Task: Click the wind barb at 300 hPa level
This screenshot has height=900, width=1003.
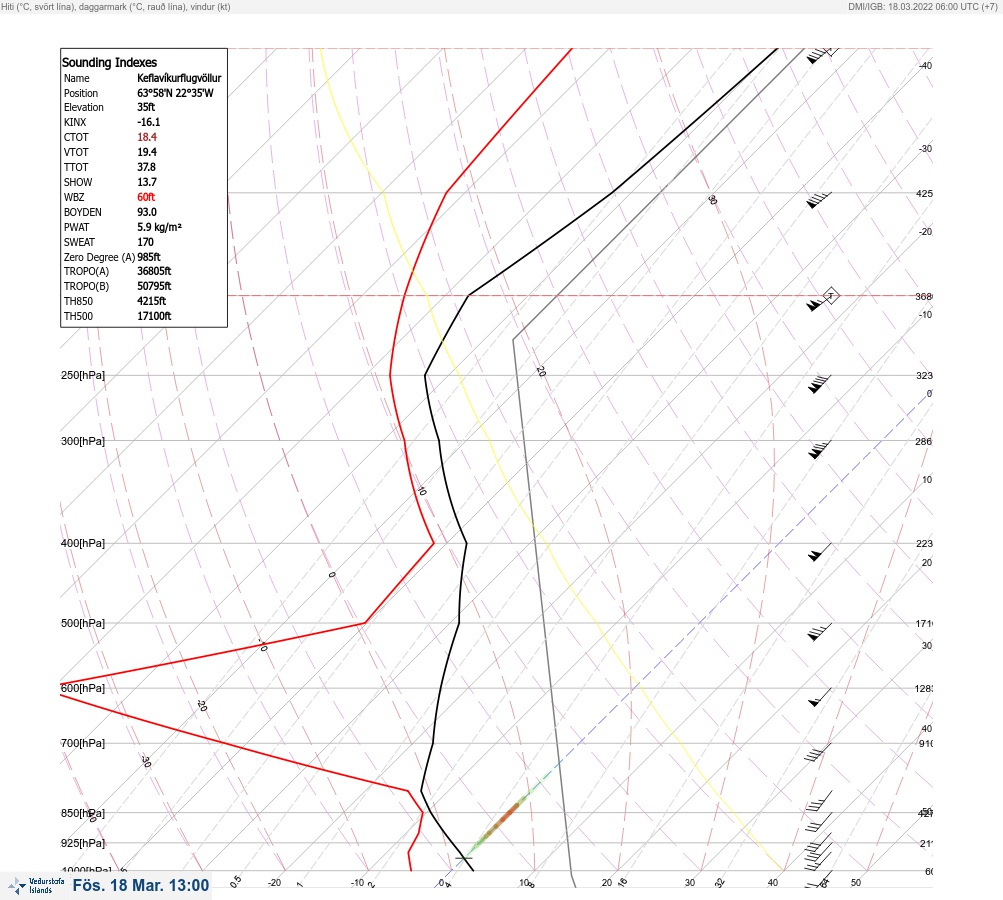Action: (819, 450)
